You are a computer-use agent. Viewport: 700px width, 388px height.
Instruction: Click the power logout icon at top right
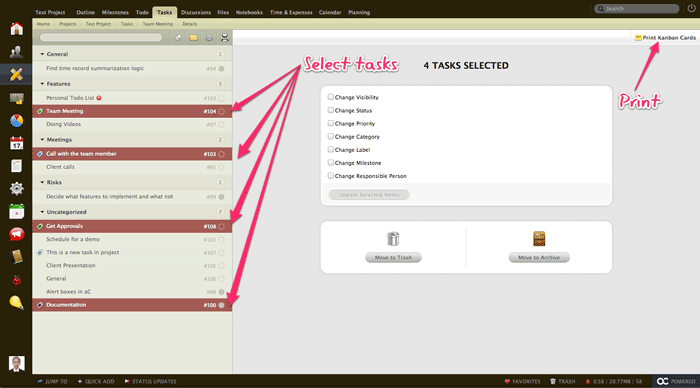691,8
